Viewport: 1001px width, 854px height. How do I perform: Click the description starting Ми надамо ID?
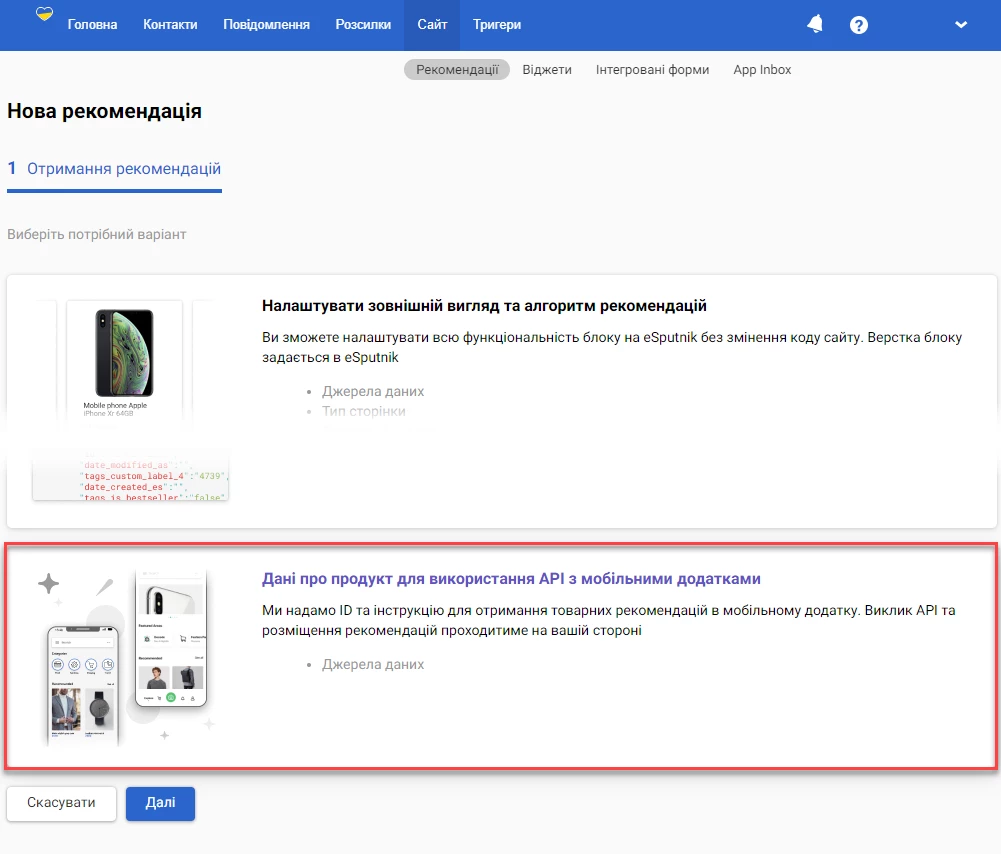pos(608,620)
